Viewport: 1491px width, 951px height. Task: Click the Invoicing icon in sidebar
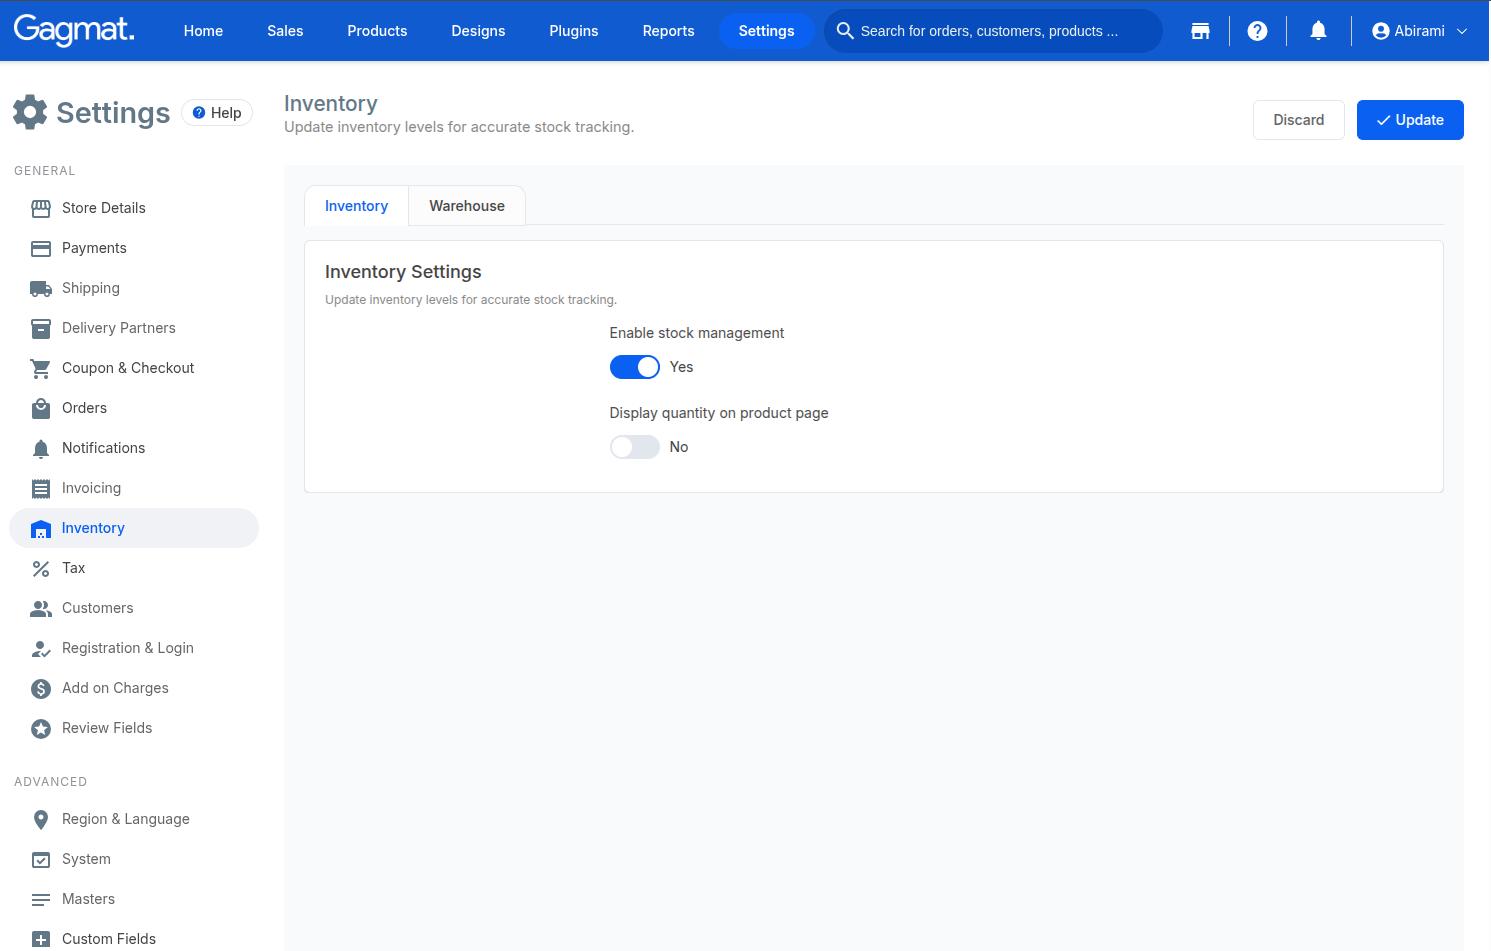41,488
